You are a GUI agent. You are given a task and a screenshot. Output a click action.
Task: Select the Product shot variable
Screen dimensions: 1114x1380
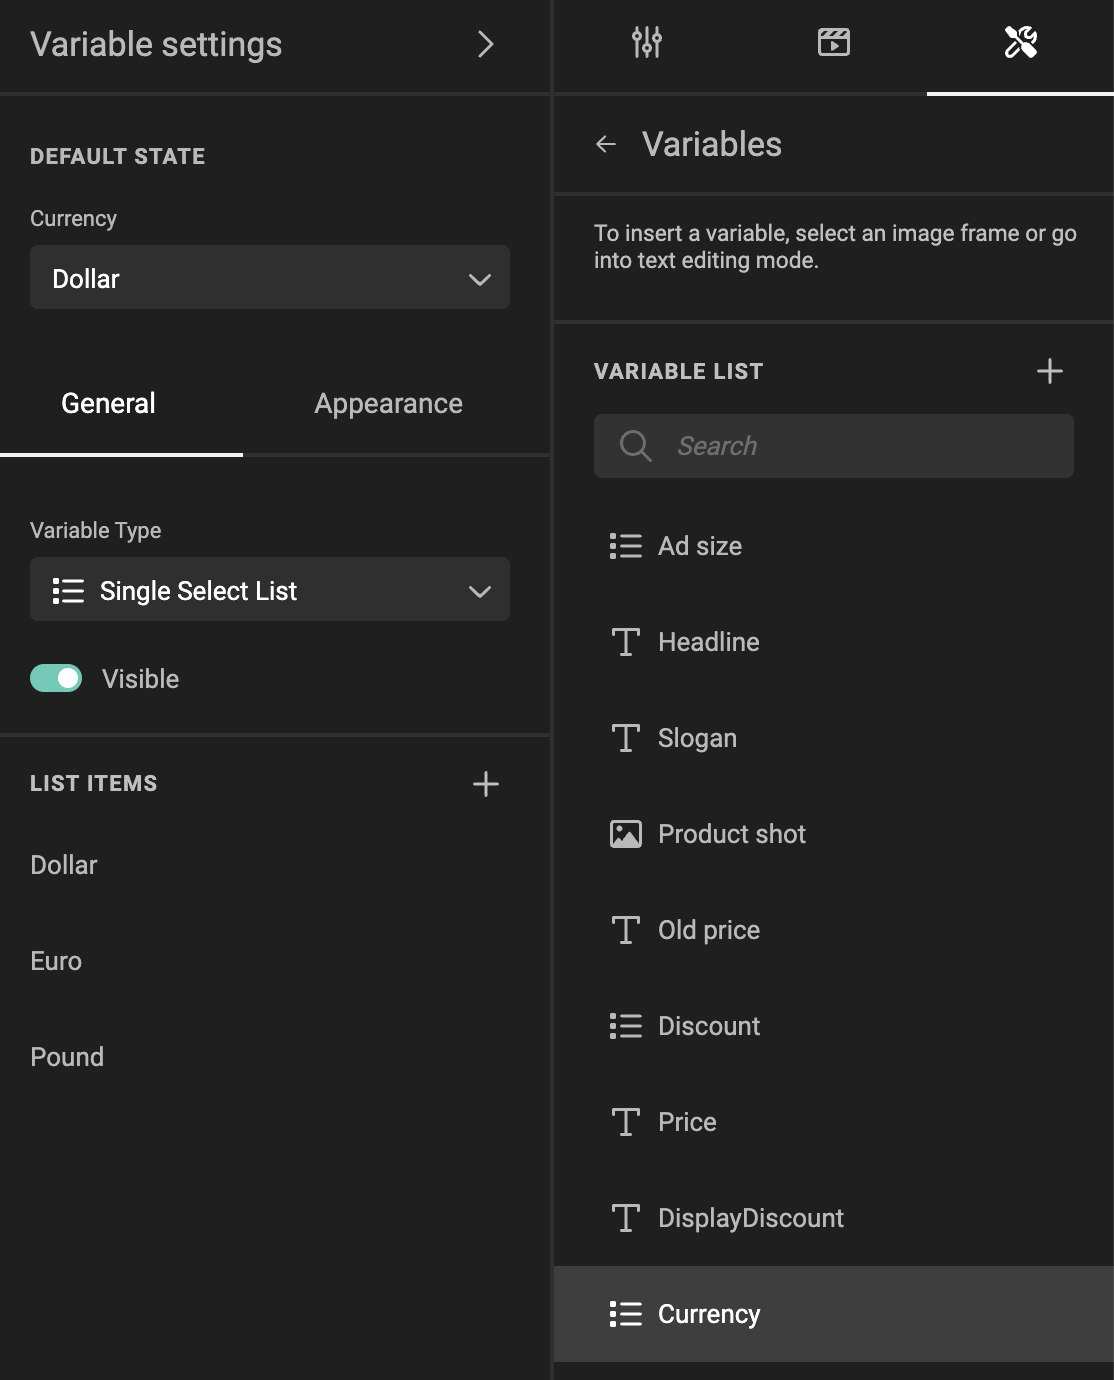coord(834,834)
